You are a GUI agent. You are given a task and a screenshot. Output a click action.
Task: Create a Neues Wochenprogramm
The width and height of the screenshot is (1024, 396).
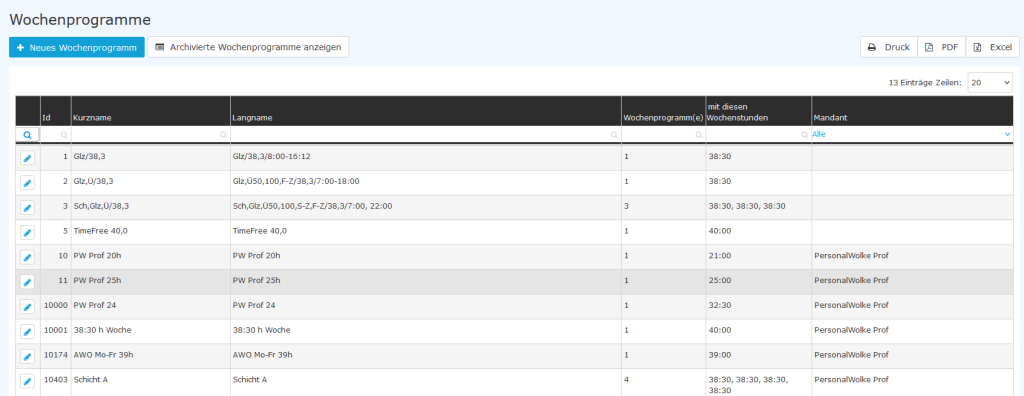click(x=77, y=47)
